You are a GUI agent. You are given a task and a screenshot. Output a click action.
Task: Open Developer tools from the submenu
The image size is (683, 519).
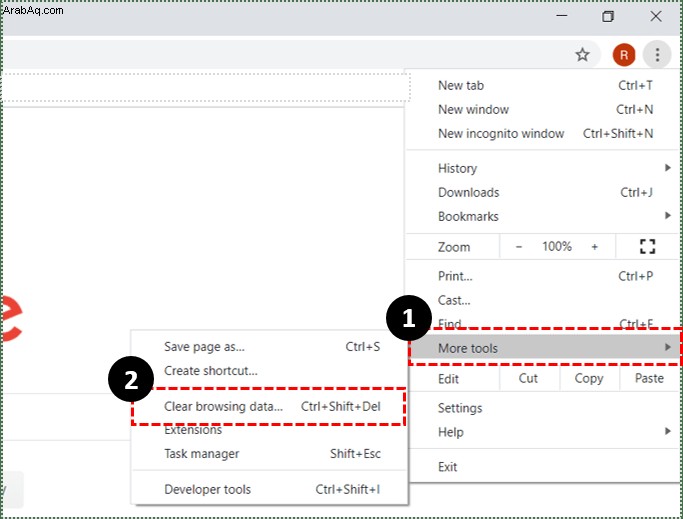[270, 489]
